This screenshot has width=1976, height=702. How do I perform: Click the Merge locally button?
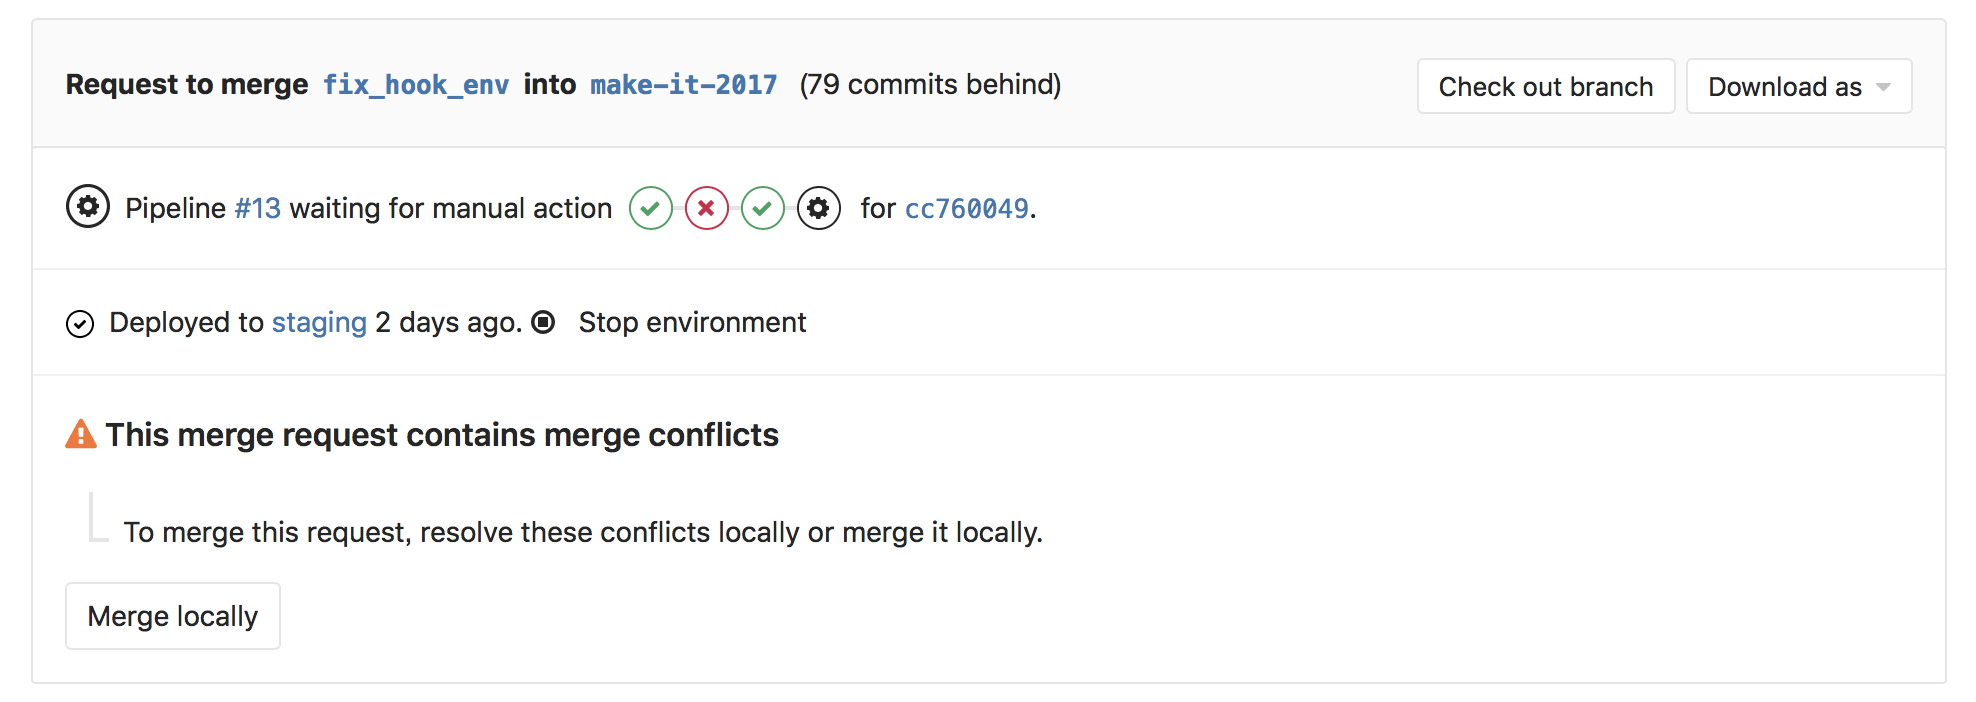click(172, 615)
